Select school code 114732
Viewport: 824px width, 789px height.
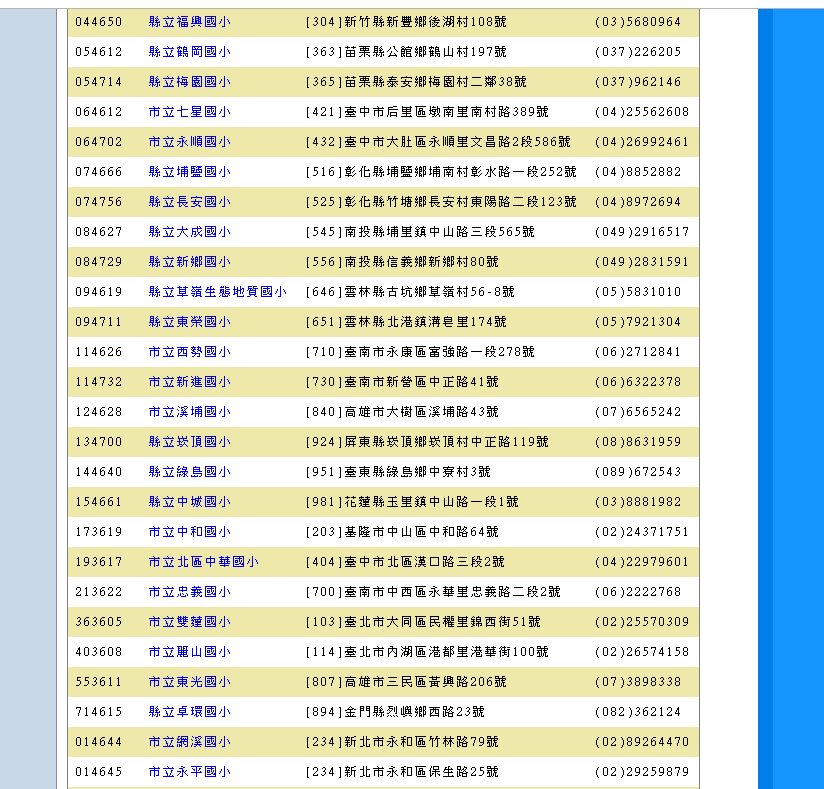[x=99, y=382]
